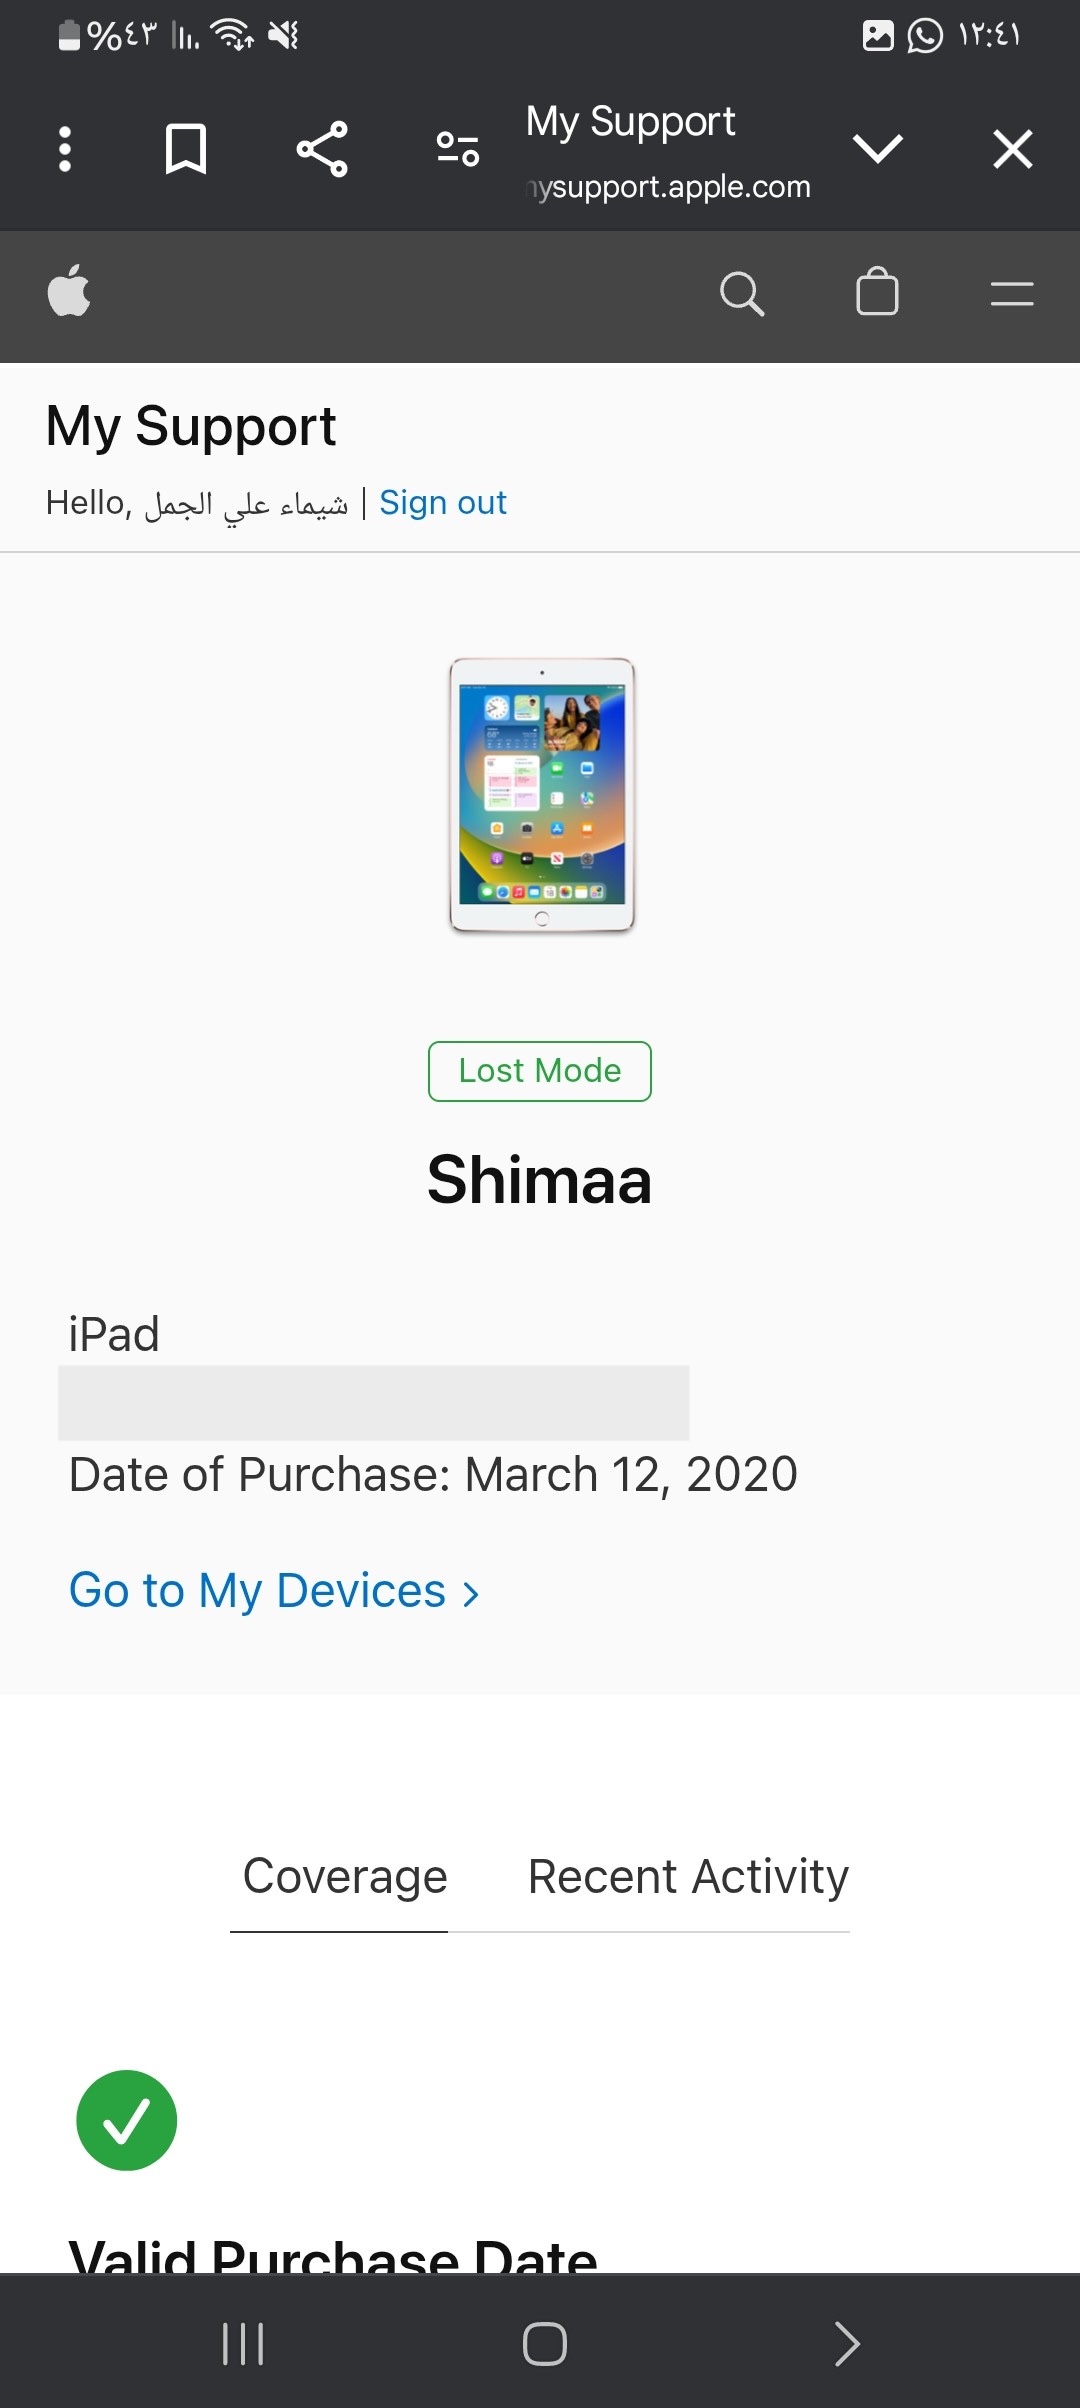Open site settings sliders icon
Screen dimensions: 1080x2408
[x=458, y=150]
